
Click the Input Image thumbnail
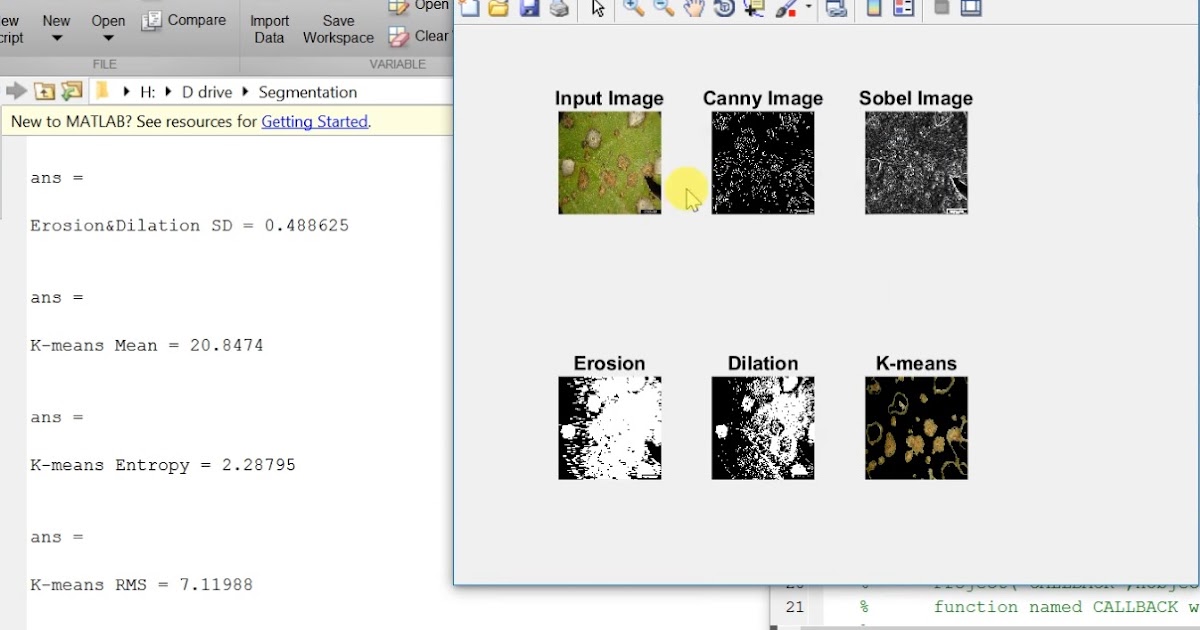click(609, 162)
